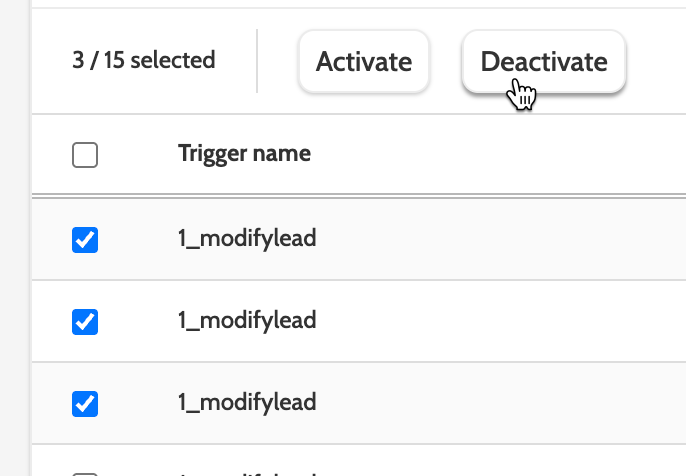Screen dimensions: 686x476
Task: Deselect the last checked trigger row
Action: [x=86, y=402]
